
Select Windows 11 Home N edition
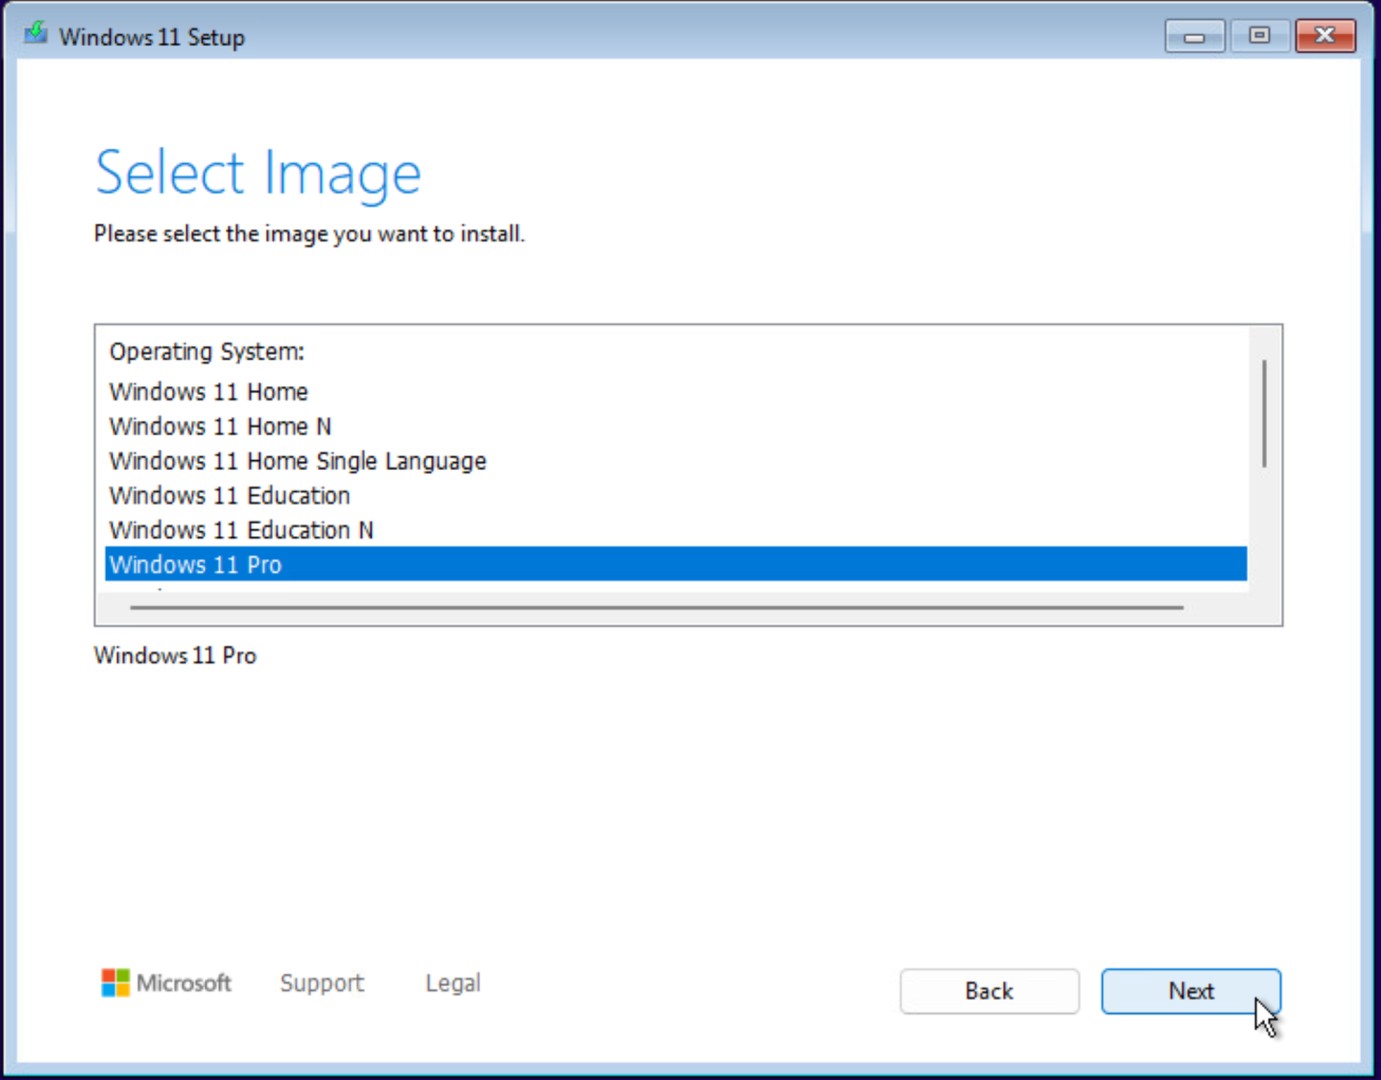676,427
